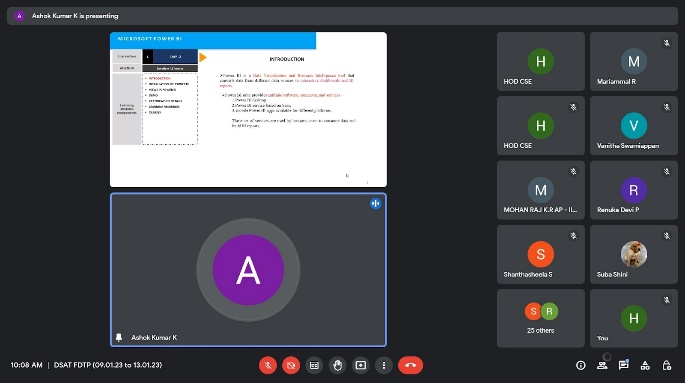The height and width of the screenshot is (383, 685).
Task: Open host controls lock icon
Action: point(667,365)
